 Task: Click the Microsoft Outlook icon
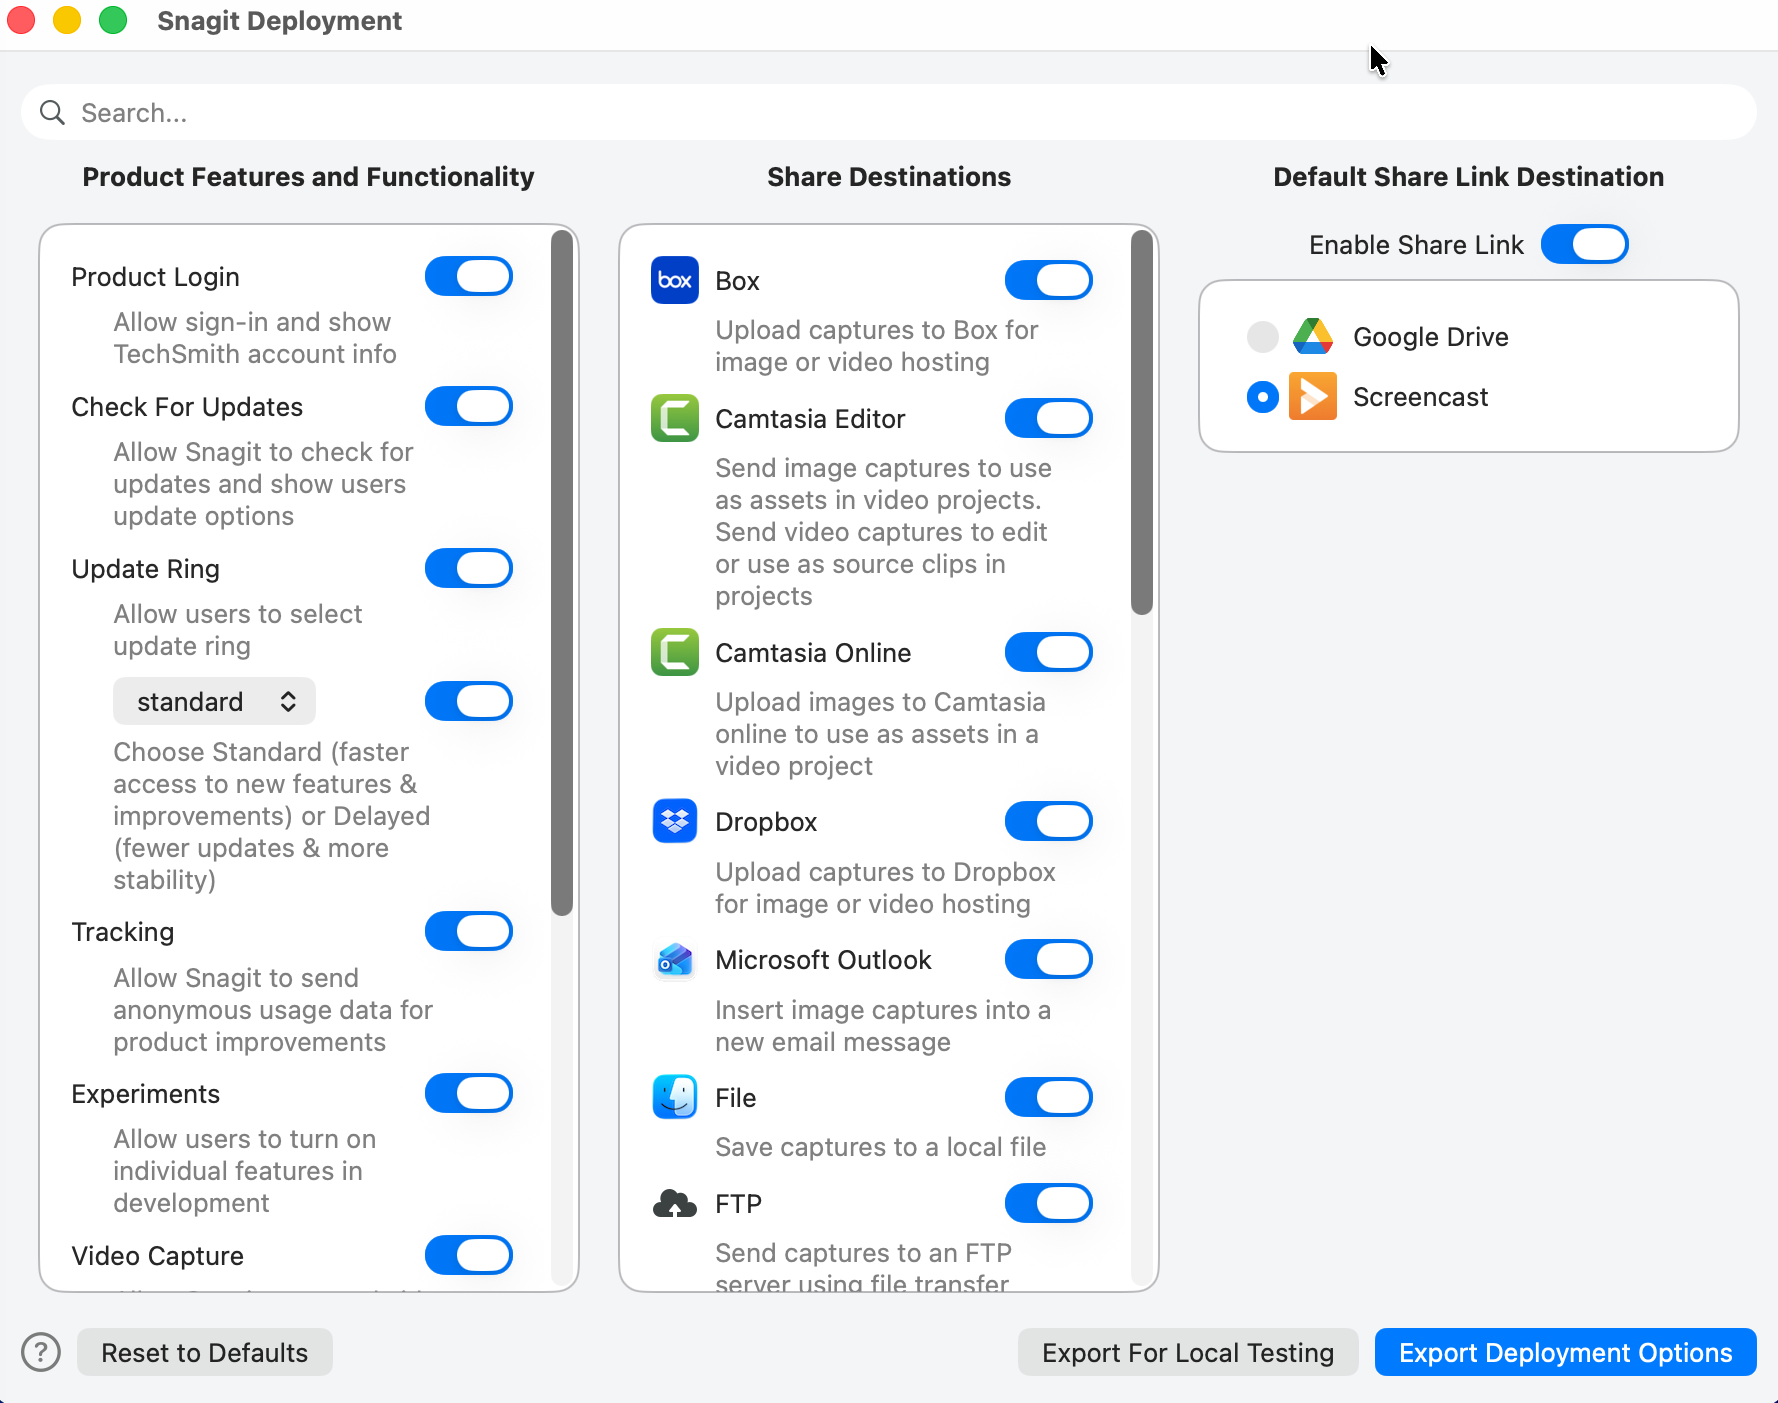675,959
